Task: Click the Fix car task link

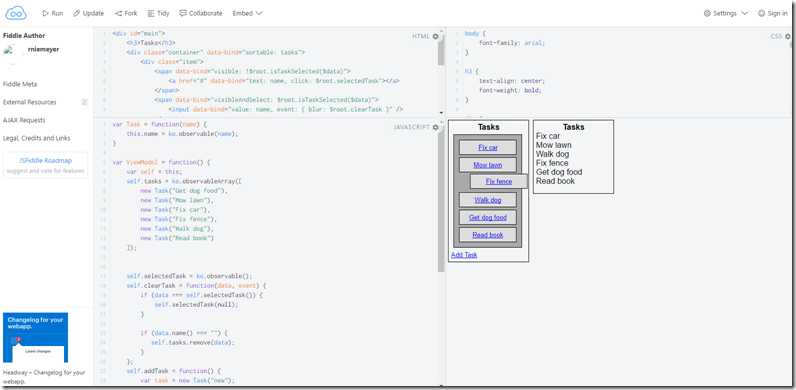Action: [488, 148]
